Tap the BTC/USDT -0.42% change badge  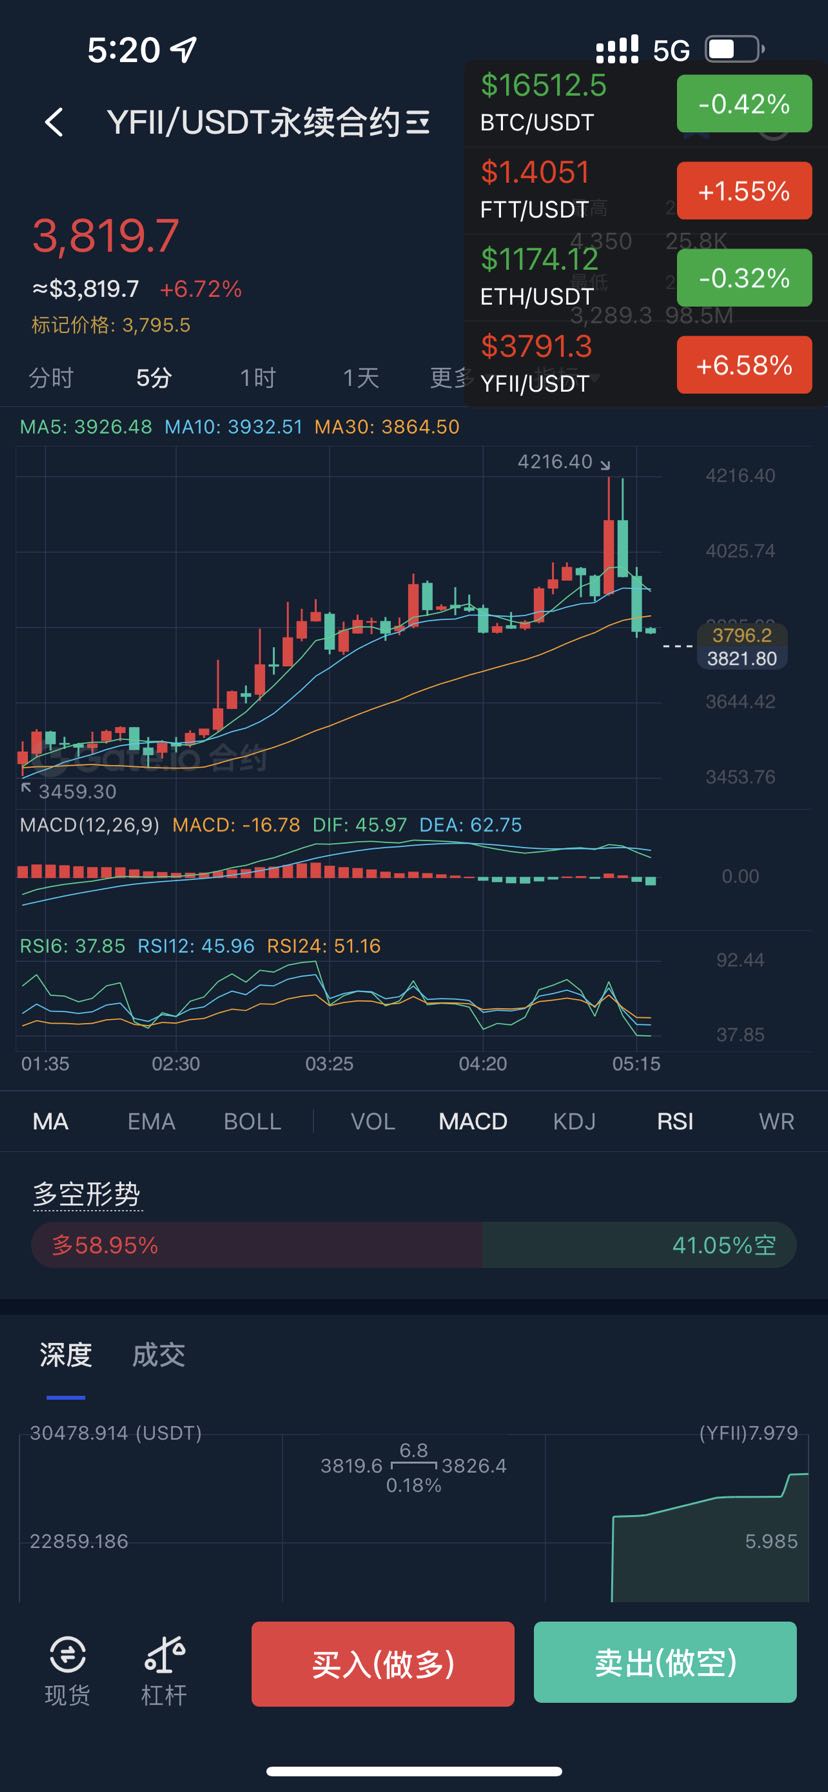(x=744, y=104)
